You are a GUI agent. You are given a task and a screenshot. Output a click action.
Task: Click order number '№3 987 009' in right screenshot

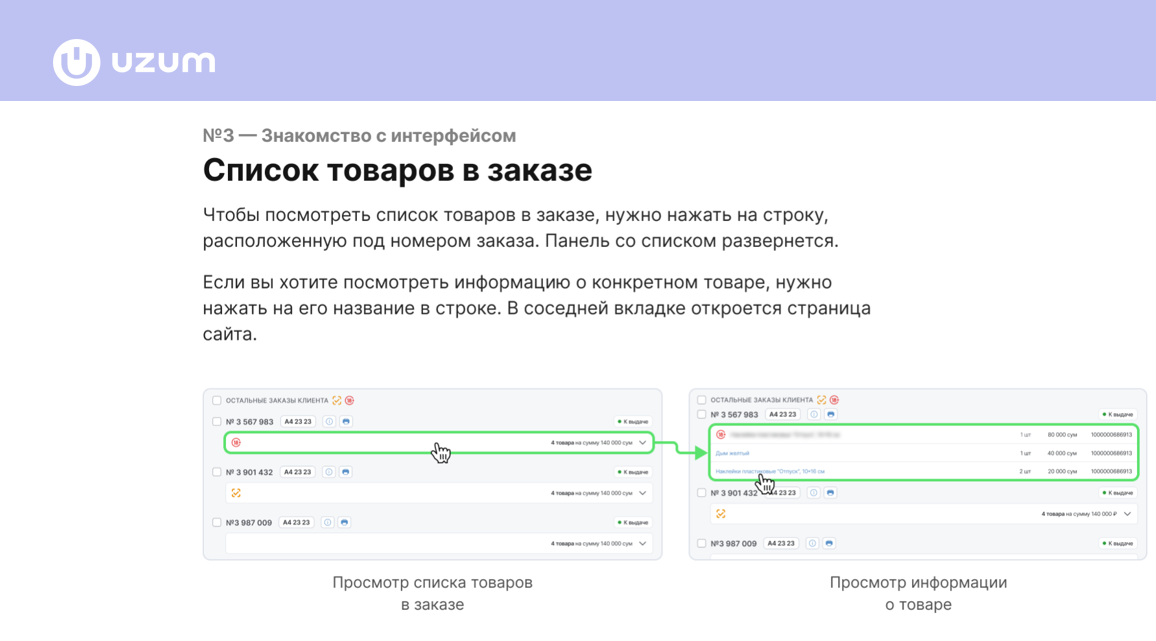point(734,544)
